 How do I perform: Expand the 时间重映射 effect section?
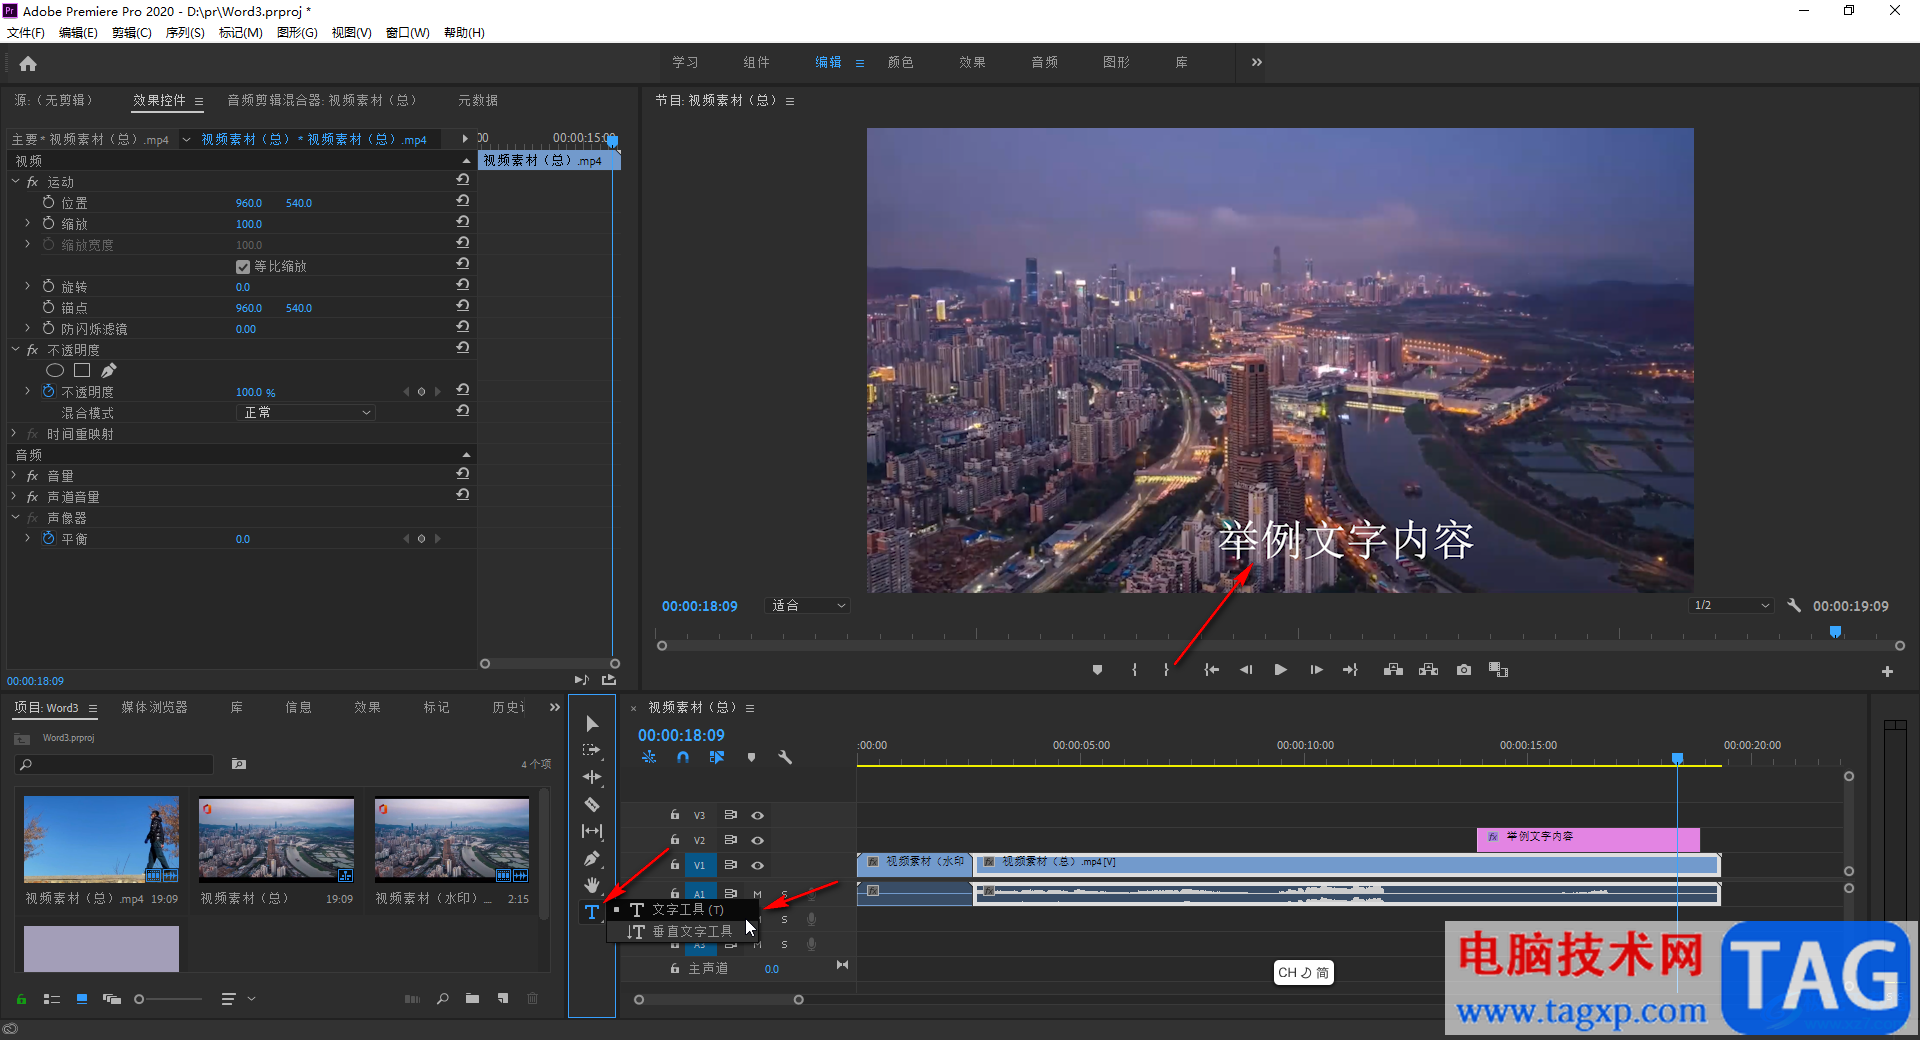(x=14, y=434)
